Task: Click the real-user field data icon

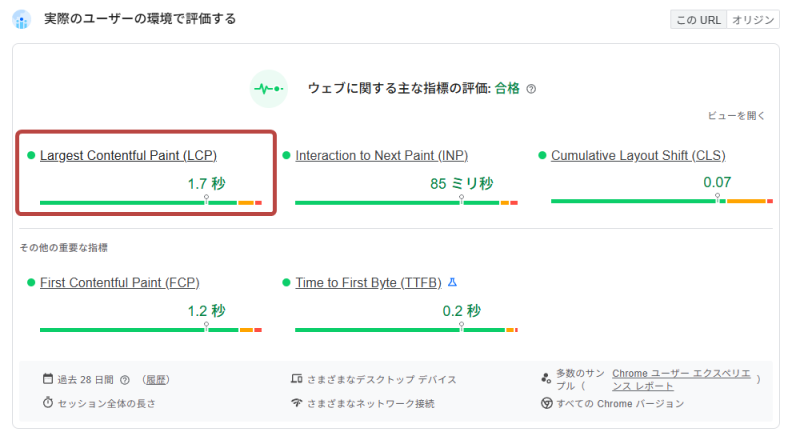Action: [x=21, y=20]
